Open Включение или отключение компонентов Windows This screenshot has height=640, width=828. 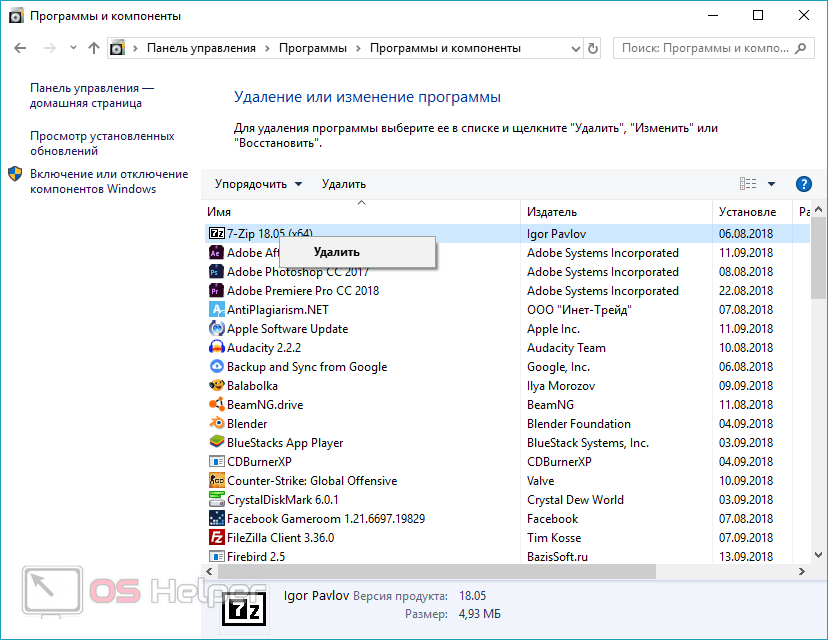[109, 181]
